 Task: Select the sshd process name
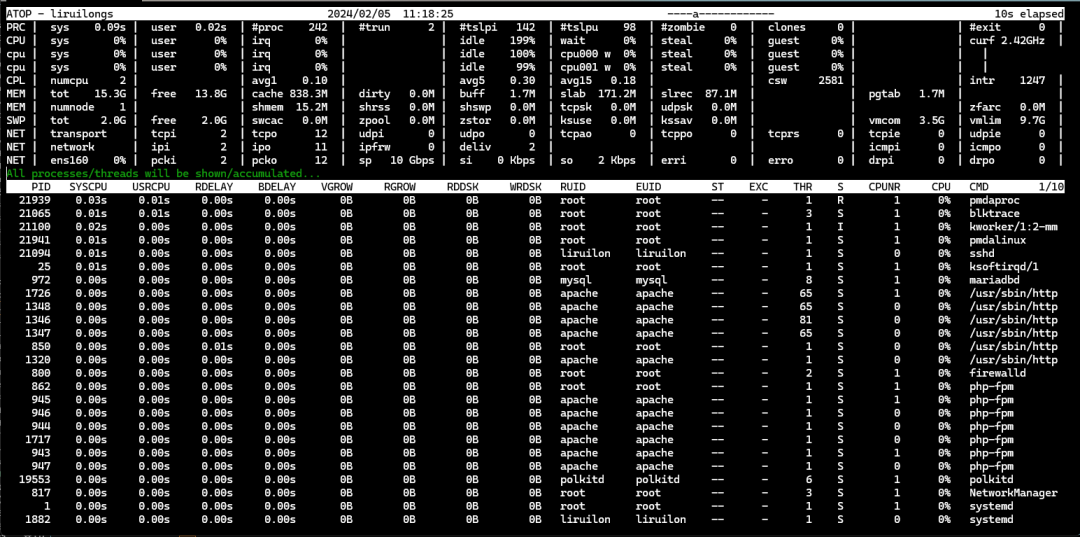pos(982,253)
